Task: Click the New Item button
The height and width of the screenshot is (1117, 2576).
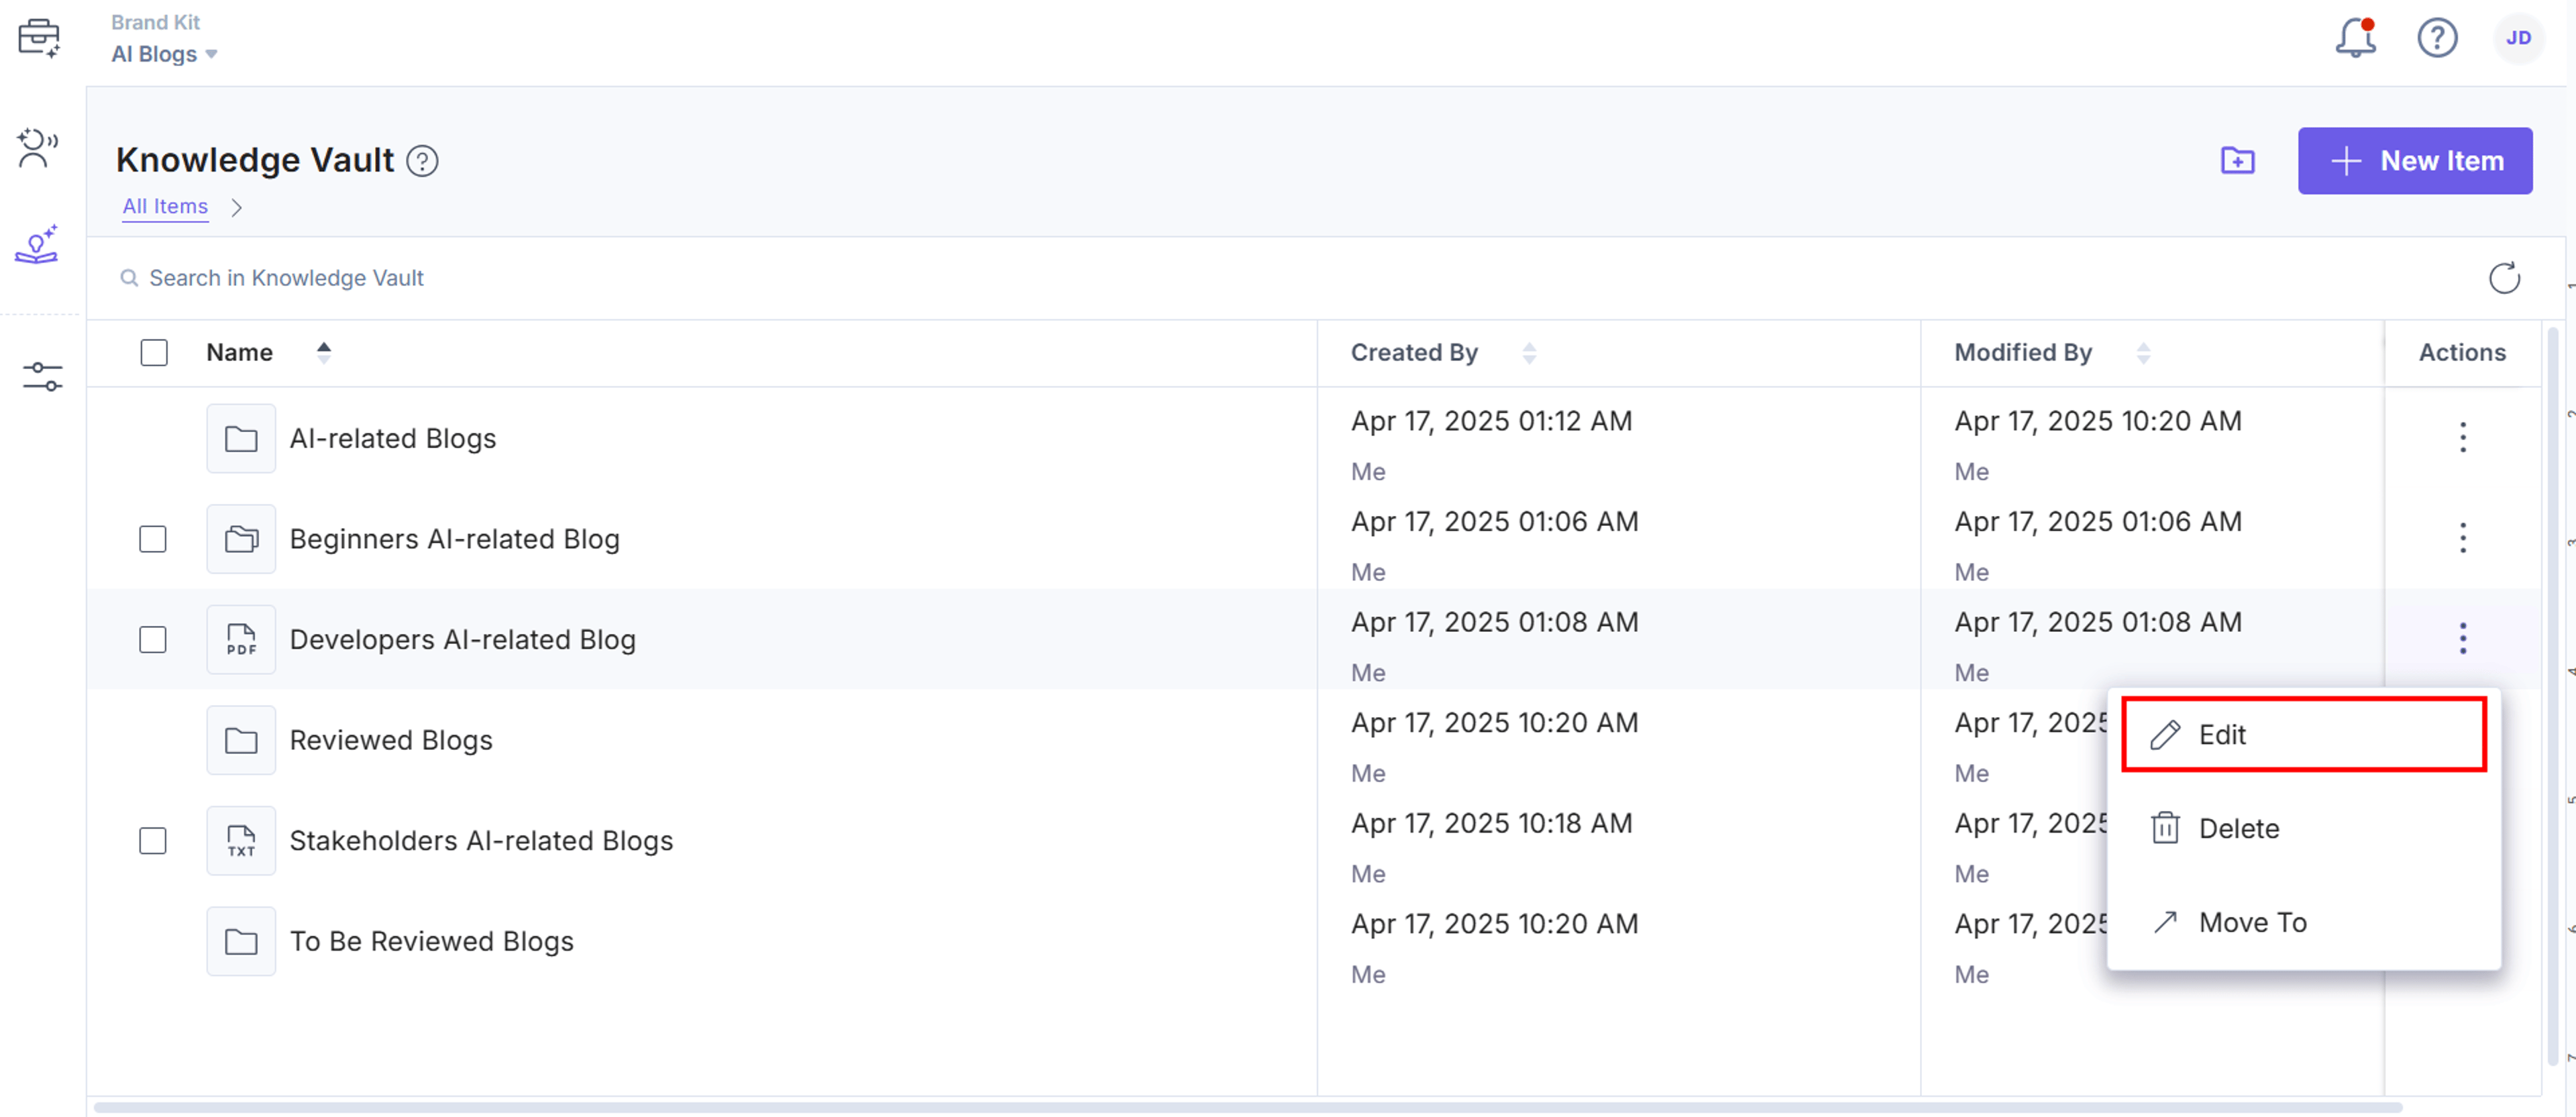Action: (x=2414, y=161)
